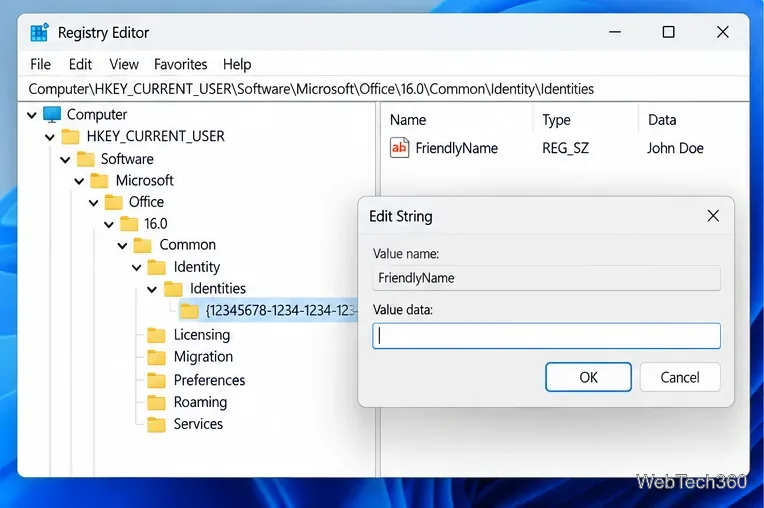
Task: Click the Licensing folder icon
Action: click(x=156, y=335)
